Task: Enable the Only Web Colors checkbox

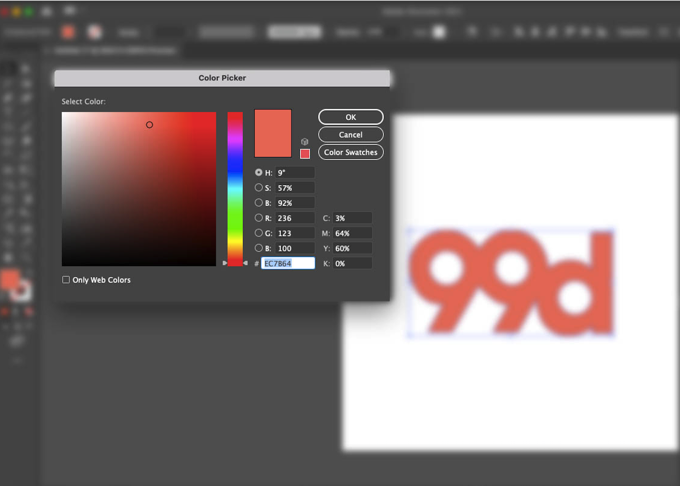Action: click(x=66, y=280)
